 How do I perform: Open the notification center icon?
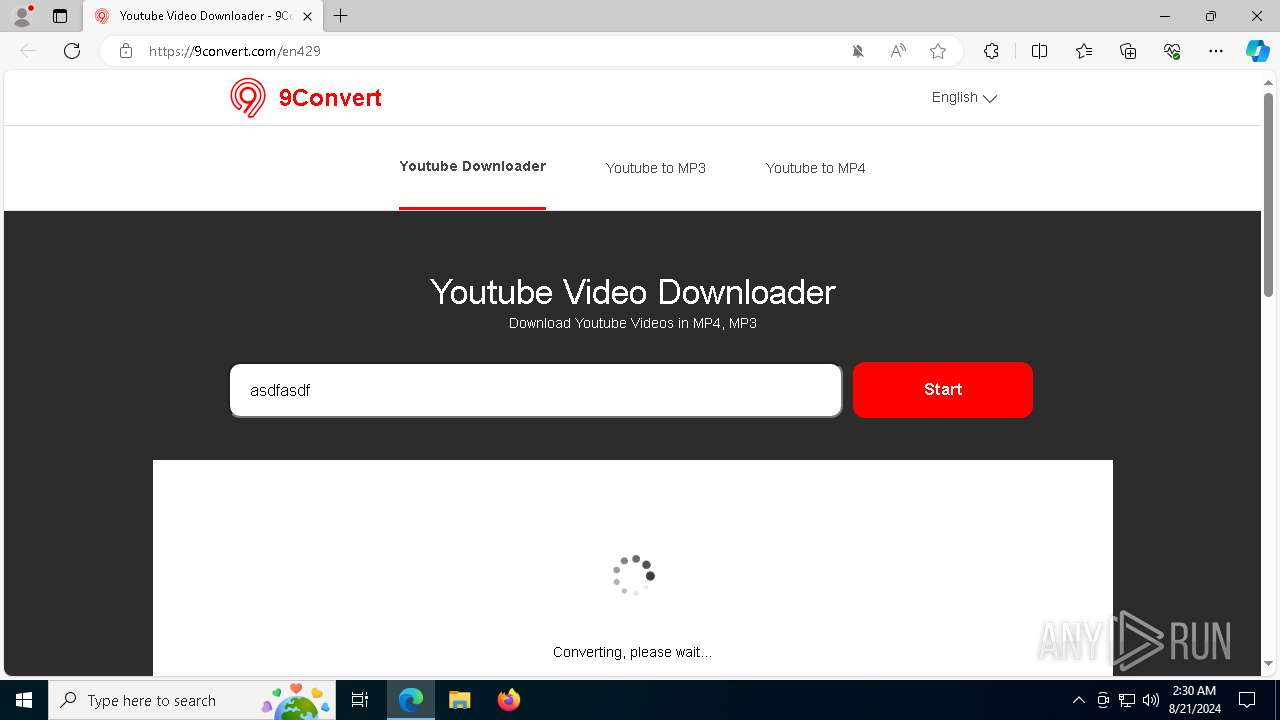pos(1247,700)
